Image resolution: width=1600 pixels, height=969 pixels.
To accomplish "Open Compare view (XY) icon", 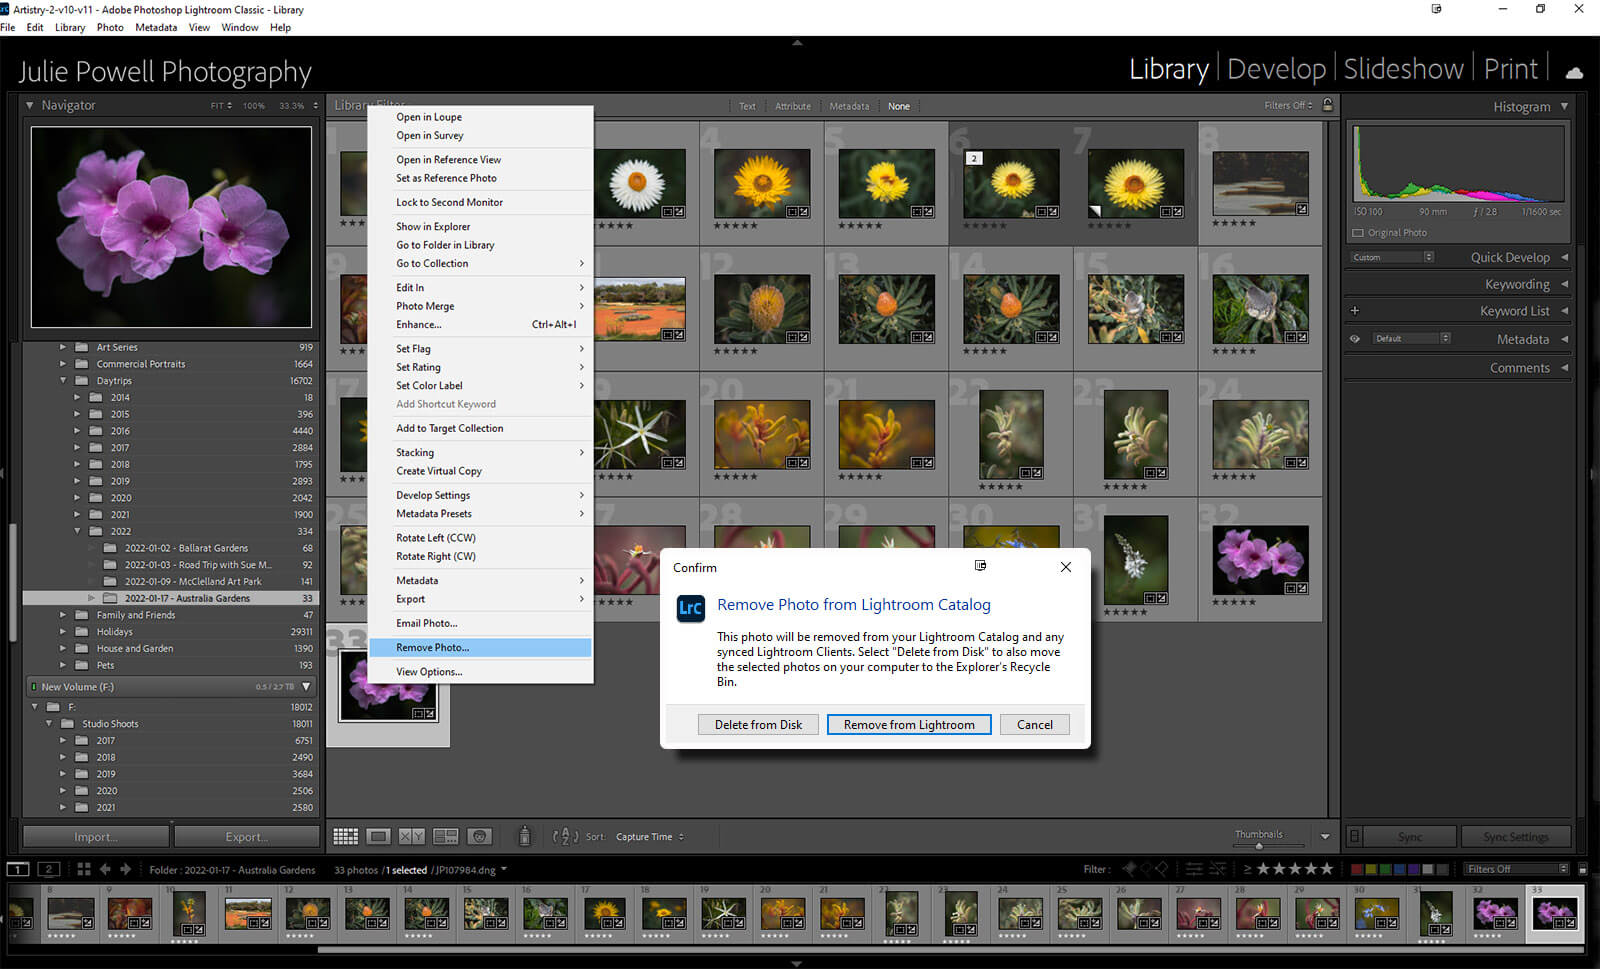I will 411,836.
